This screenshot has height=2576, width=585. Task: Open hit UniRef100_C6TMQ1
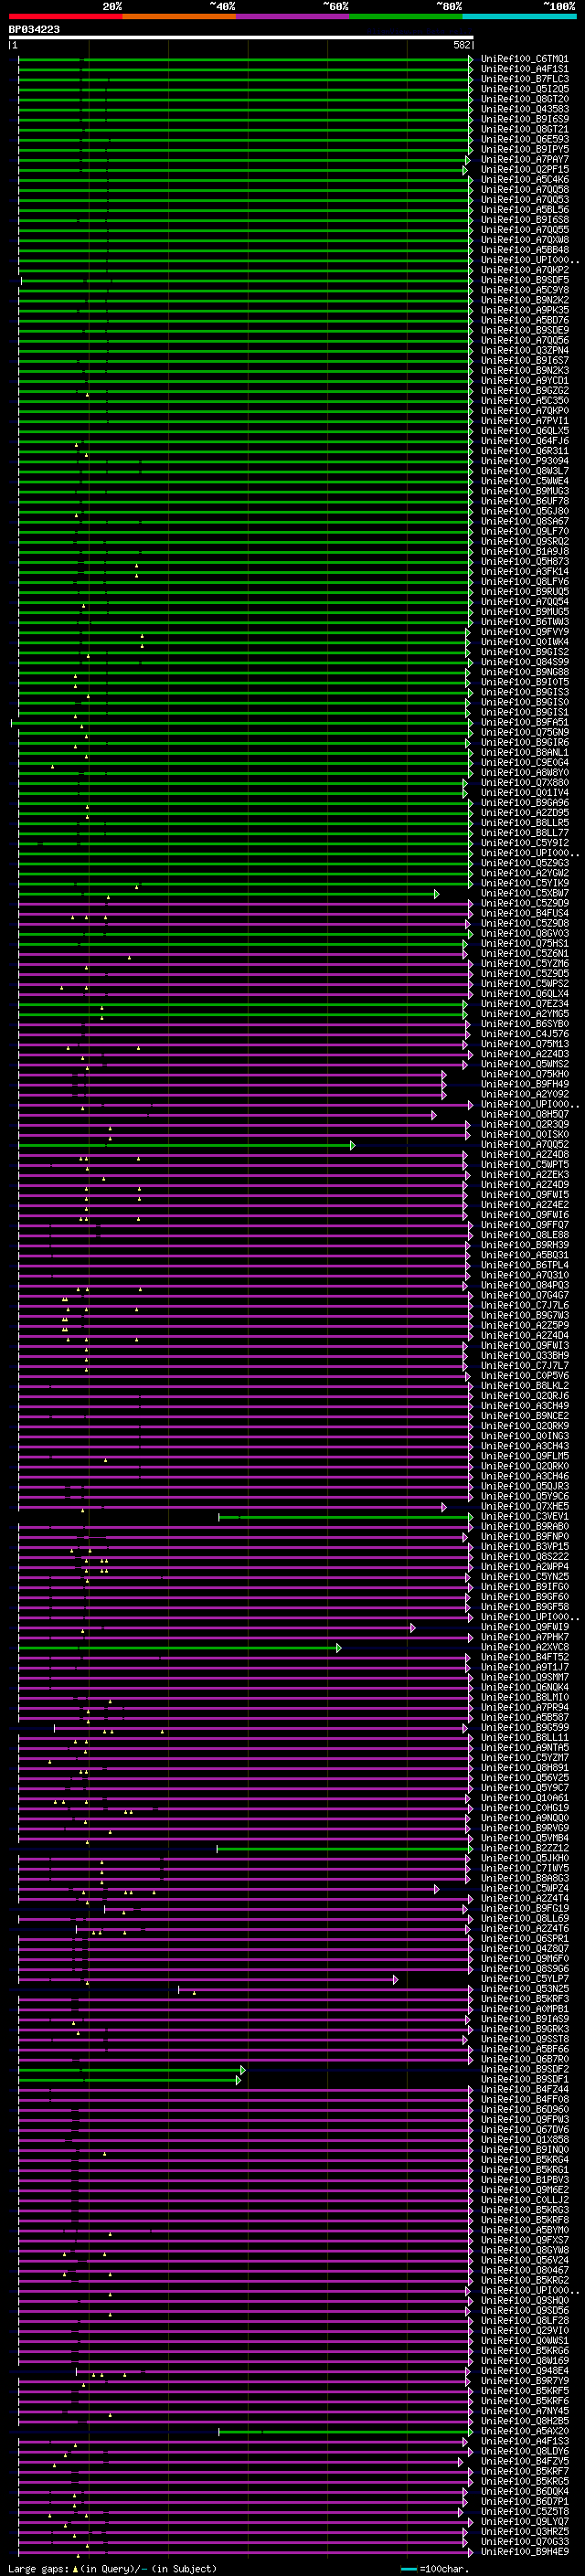524,59
